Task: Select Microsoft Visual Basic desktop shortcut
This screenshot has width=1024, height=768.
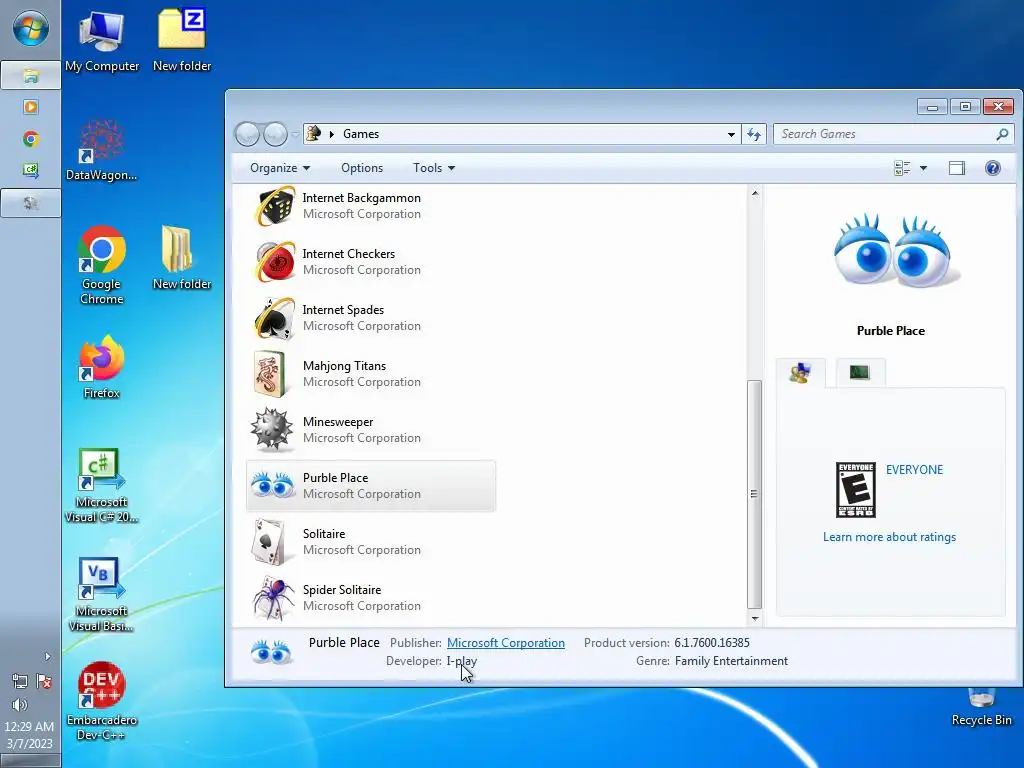Action: [x=102, y=594]
